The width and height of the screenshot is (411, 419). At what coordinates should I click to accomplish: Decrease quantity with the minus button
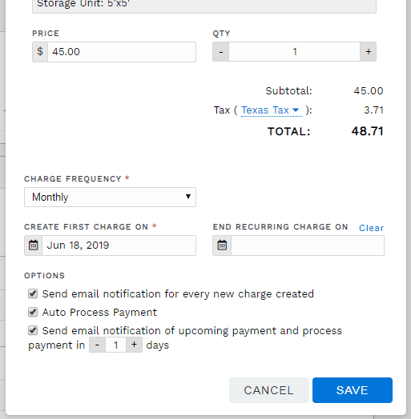(221, 52)
